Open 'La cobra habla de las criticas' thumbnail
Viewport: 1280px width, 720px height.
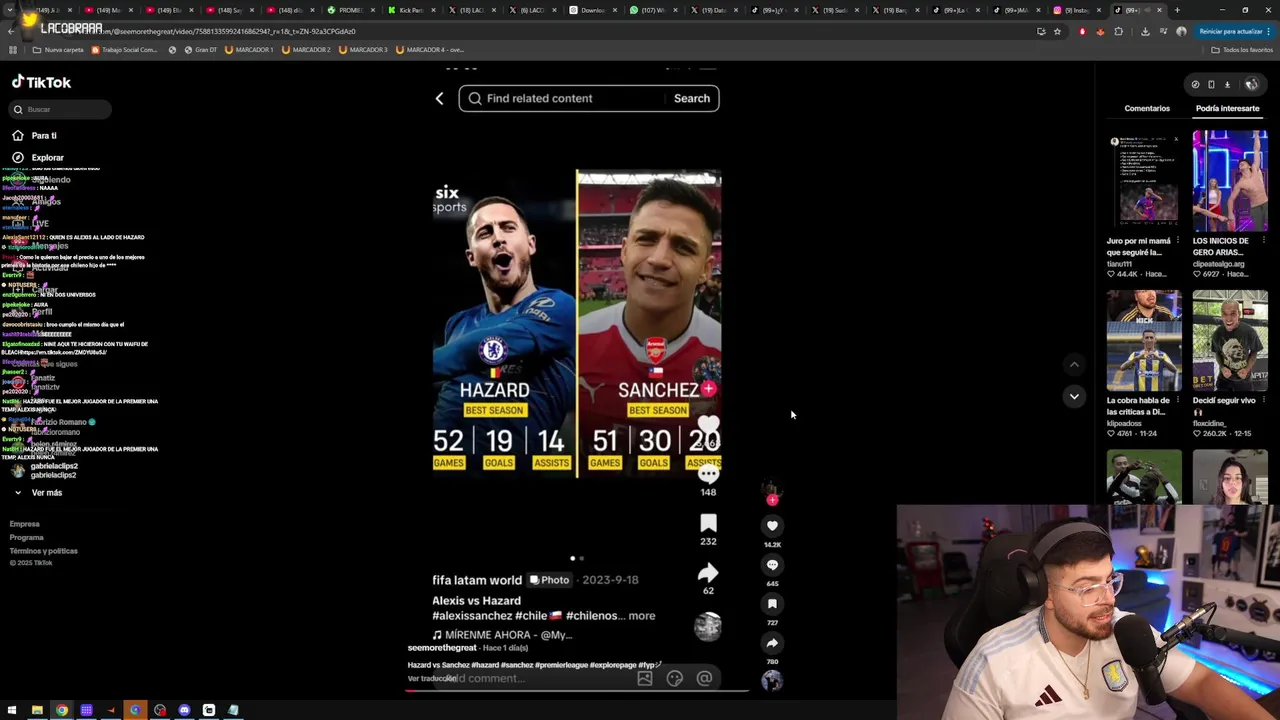coord(1144,340)
